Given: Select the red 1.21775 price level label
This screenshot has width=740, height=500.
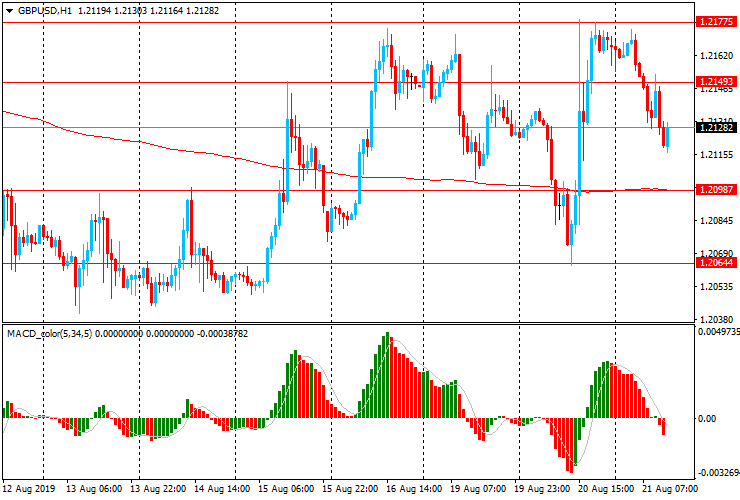Looking at the screenshot, I should pyautogui.click(x=716, y=22).
